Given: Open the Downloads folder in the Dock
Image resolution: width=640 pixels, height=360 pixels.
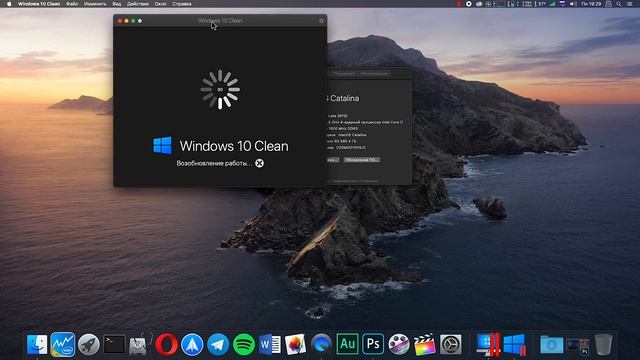Looking at the screenshot, I should [x=551, y=344].
